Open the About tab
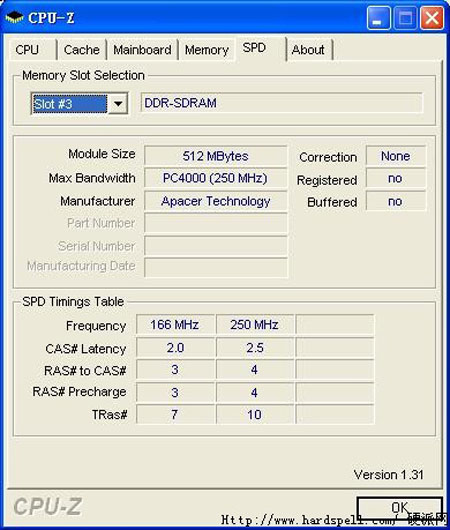450x530 pixels. [x=310, y=50]
